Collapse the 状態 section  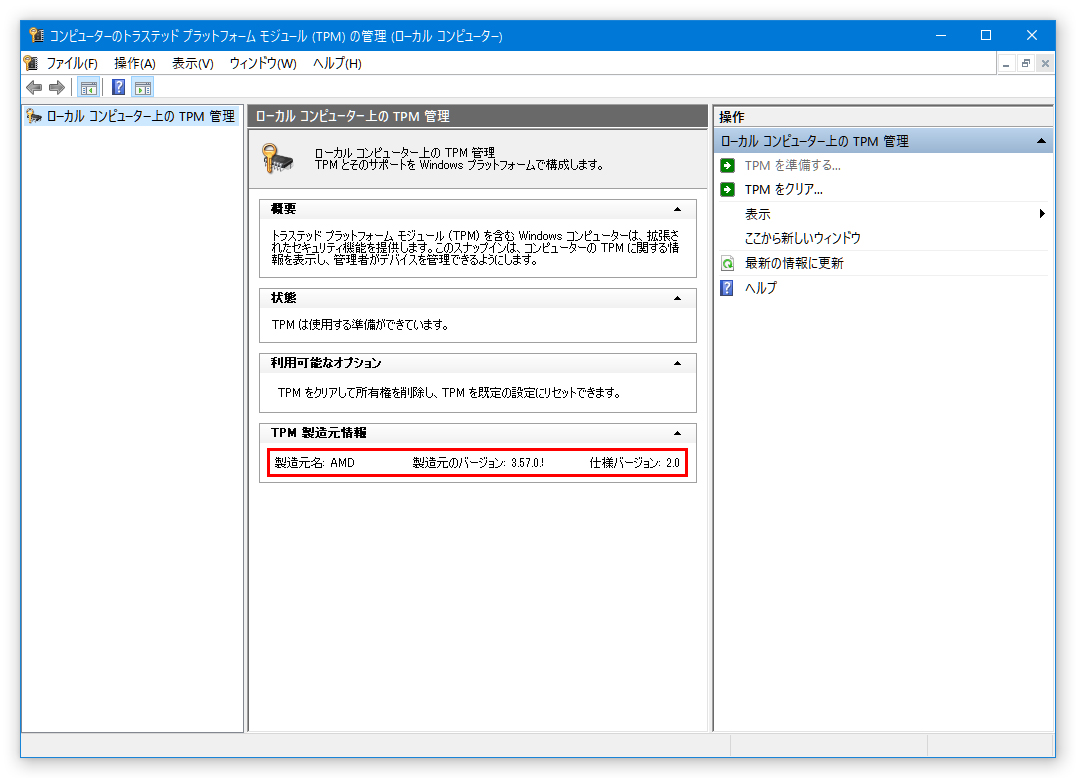pyautogui.click(x=677, y=298)
